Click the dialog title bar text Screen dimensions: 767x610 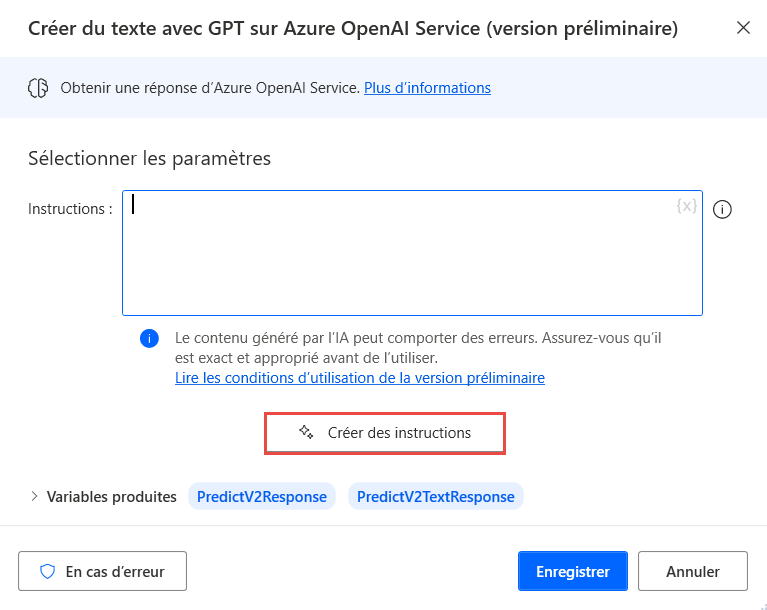pos(352,29)
